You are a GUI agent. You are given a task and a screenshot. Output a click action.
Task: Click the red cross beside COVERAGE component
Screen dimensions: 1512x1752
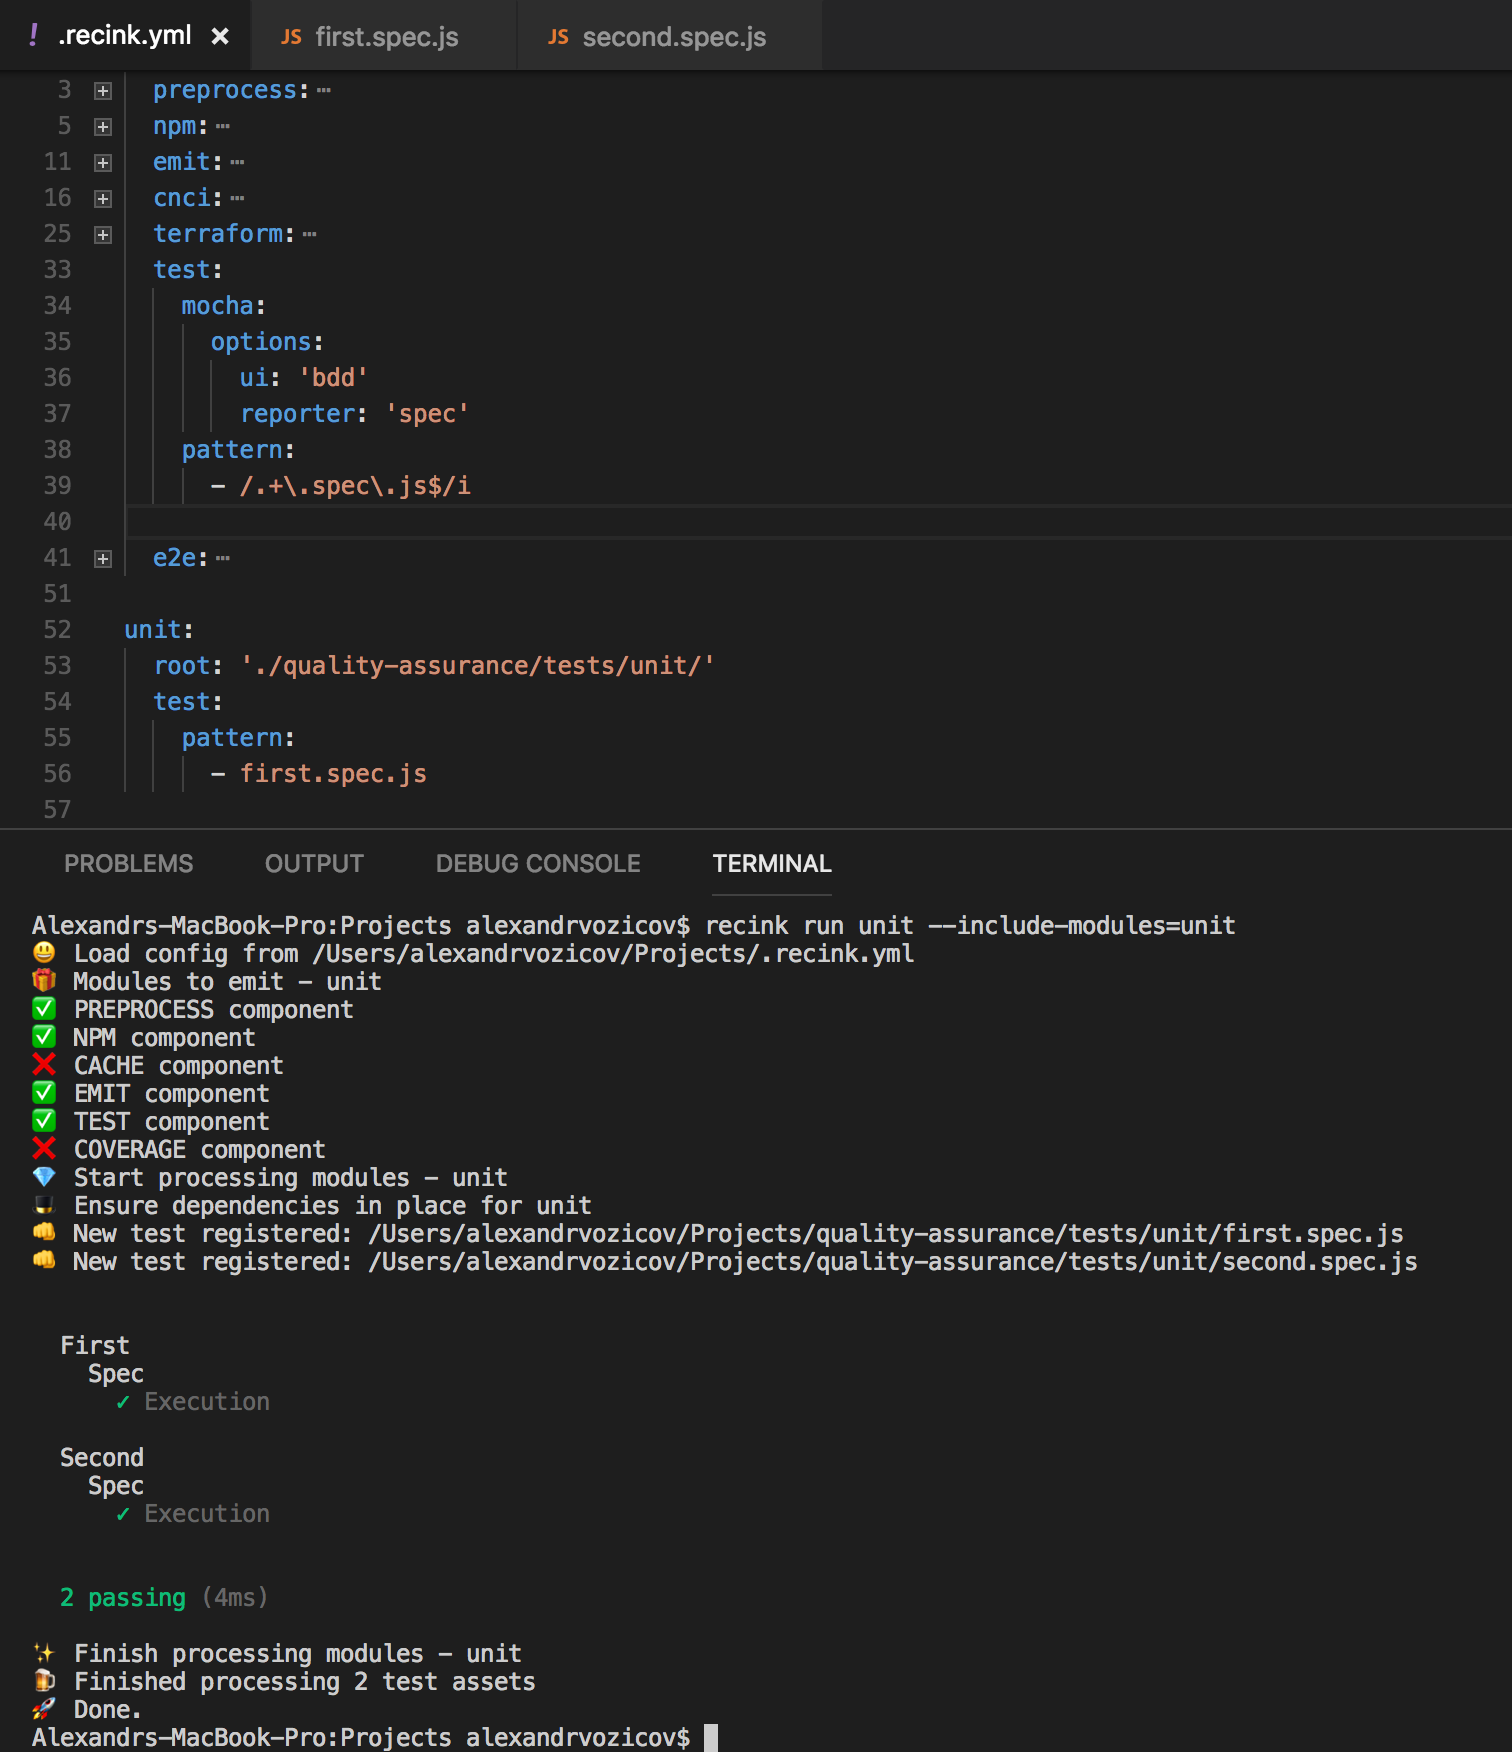pos(44,1149)
